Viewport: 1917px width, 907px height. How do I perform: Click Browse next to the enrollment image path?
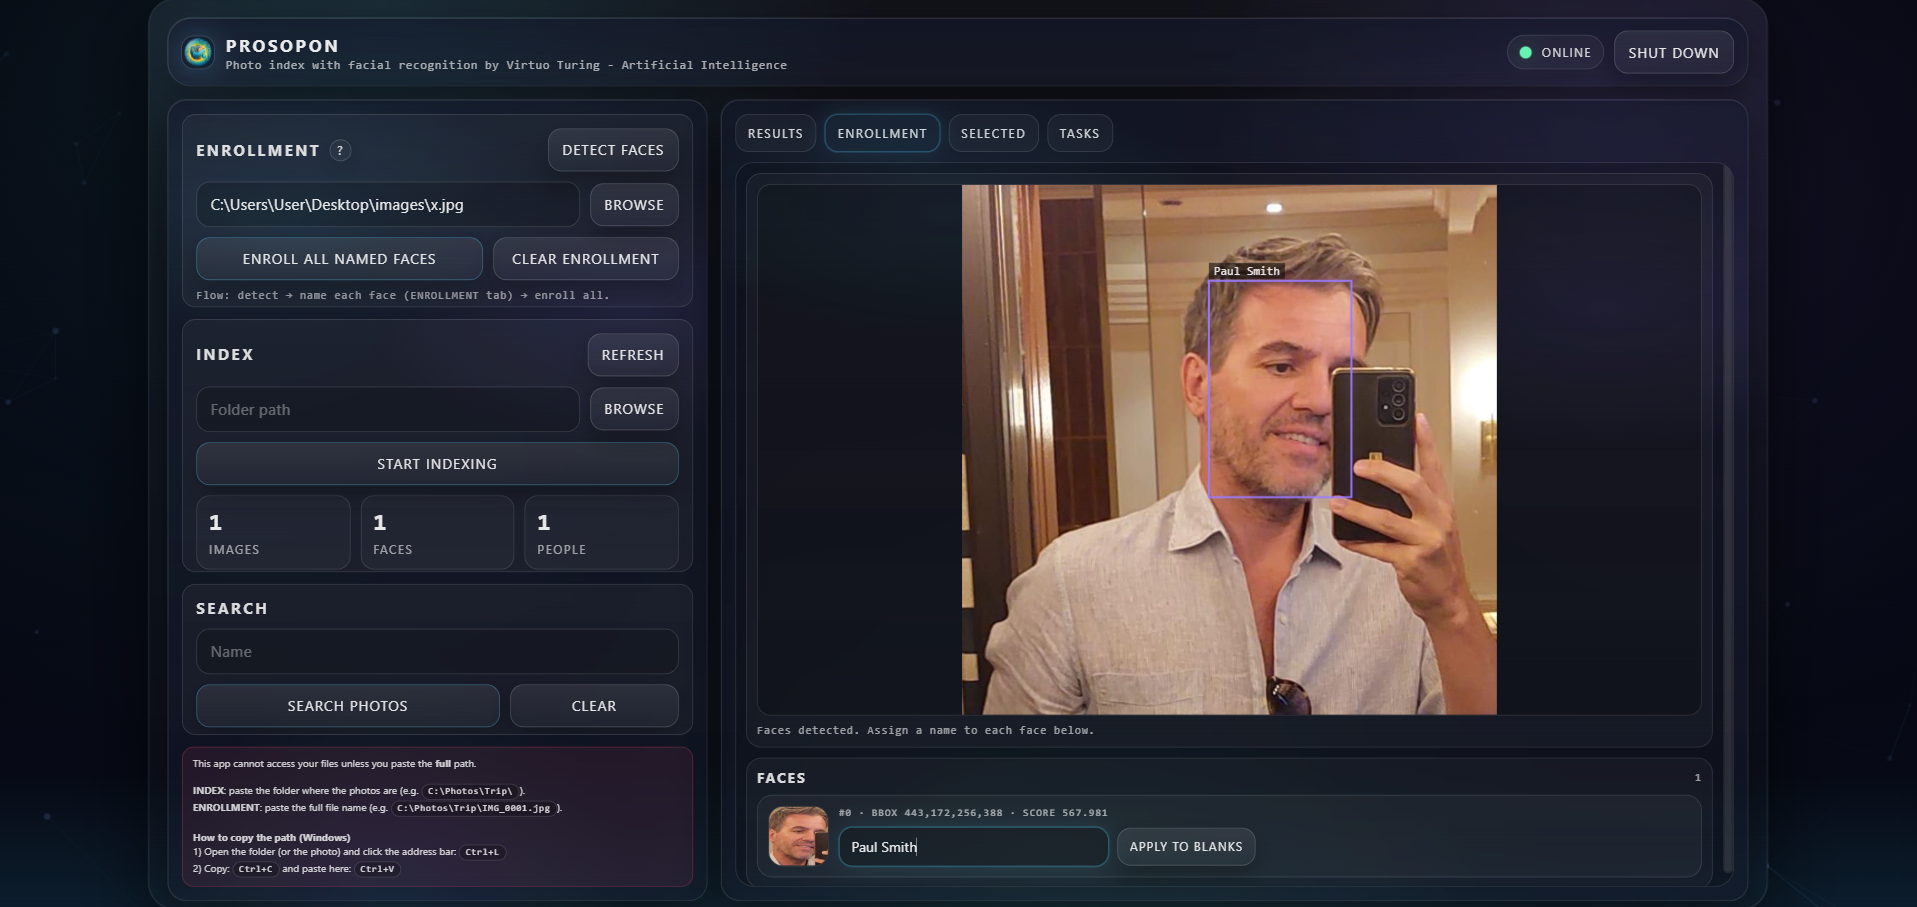pyautogui.click(x=633, y=205)
